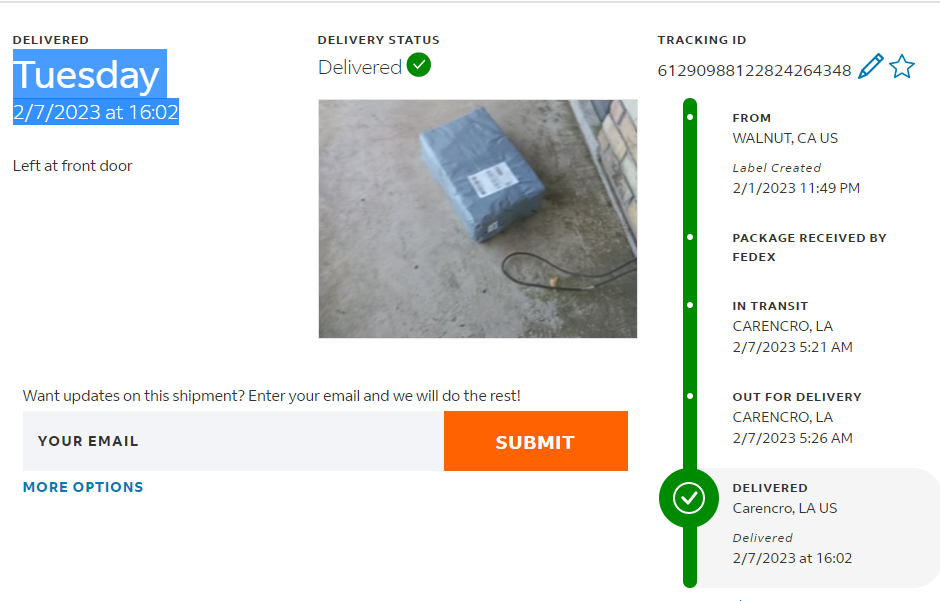Click the star favorite icon
The width and height of the screenshot is (940, 601).
click(902, 67)
